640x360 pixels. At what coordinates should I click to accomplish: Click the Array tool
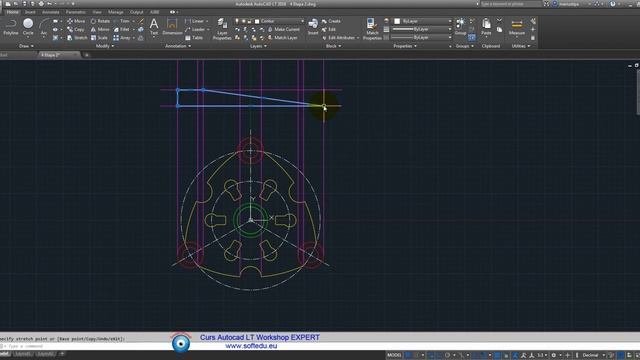tap(122, 38)
